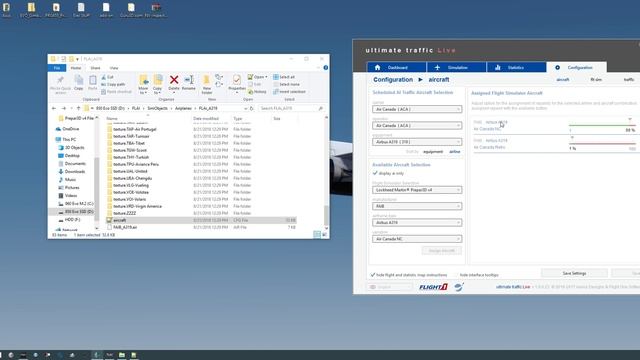Click round globe logo beside FLIGHT1
Screen dimensions: 640x360
(459, 287)
